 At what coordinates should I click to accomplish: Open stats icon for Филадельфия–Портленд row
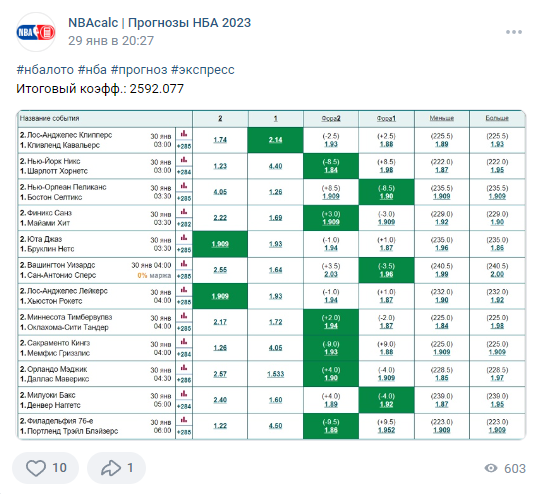(184, 420)
